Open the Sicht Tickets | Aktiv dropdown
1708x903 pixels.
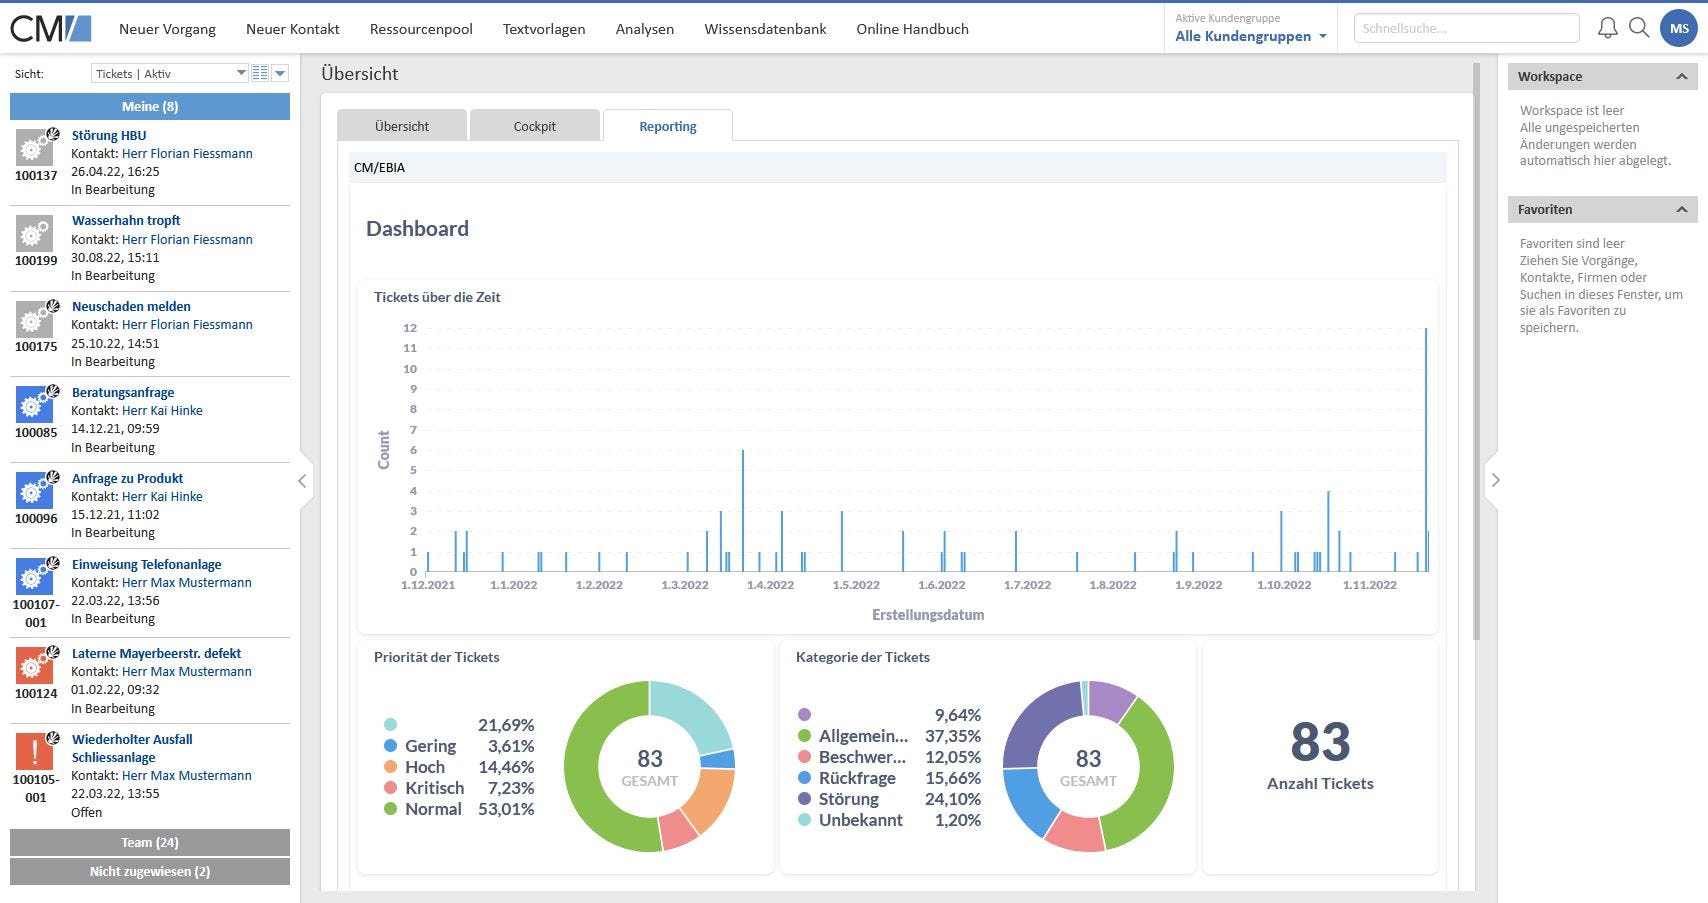tap(169, 73)
